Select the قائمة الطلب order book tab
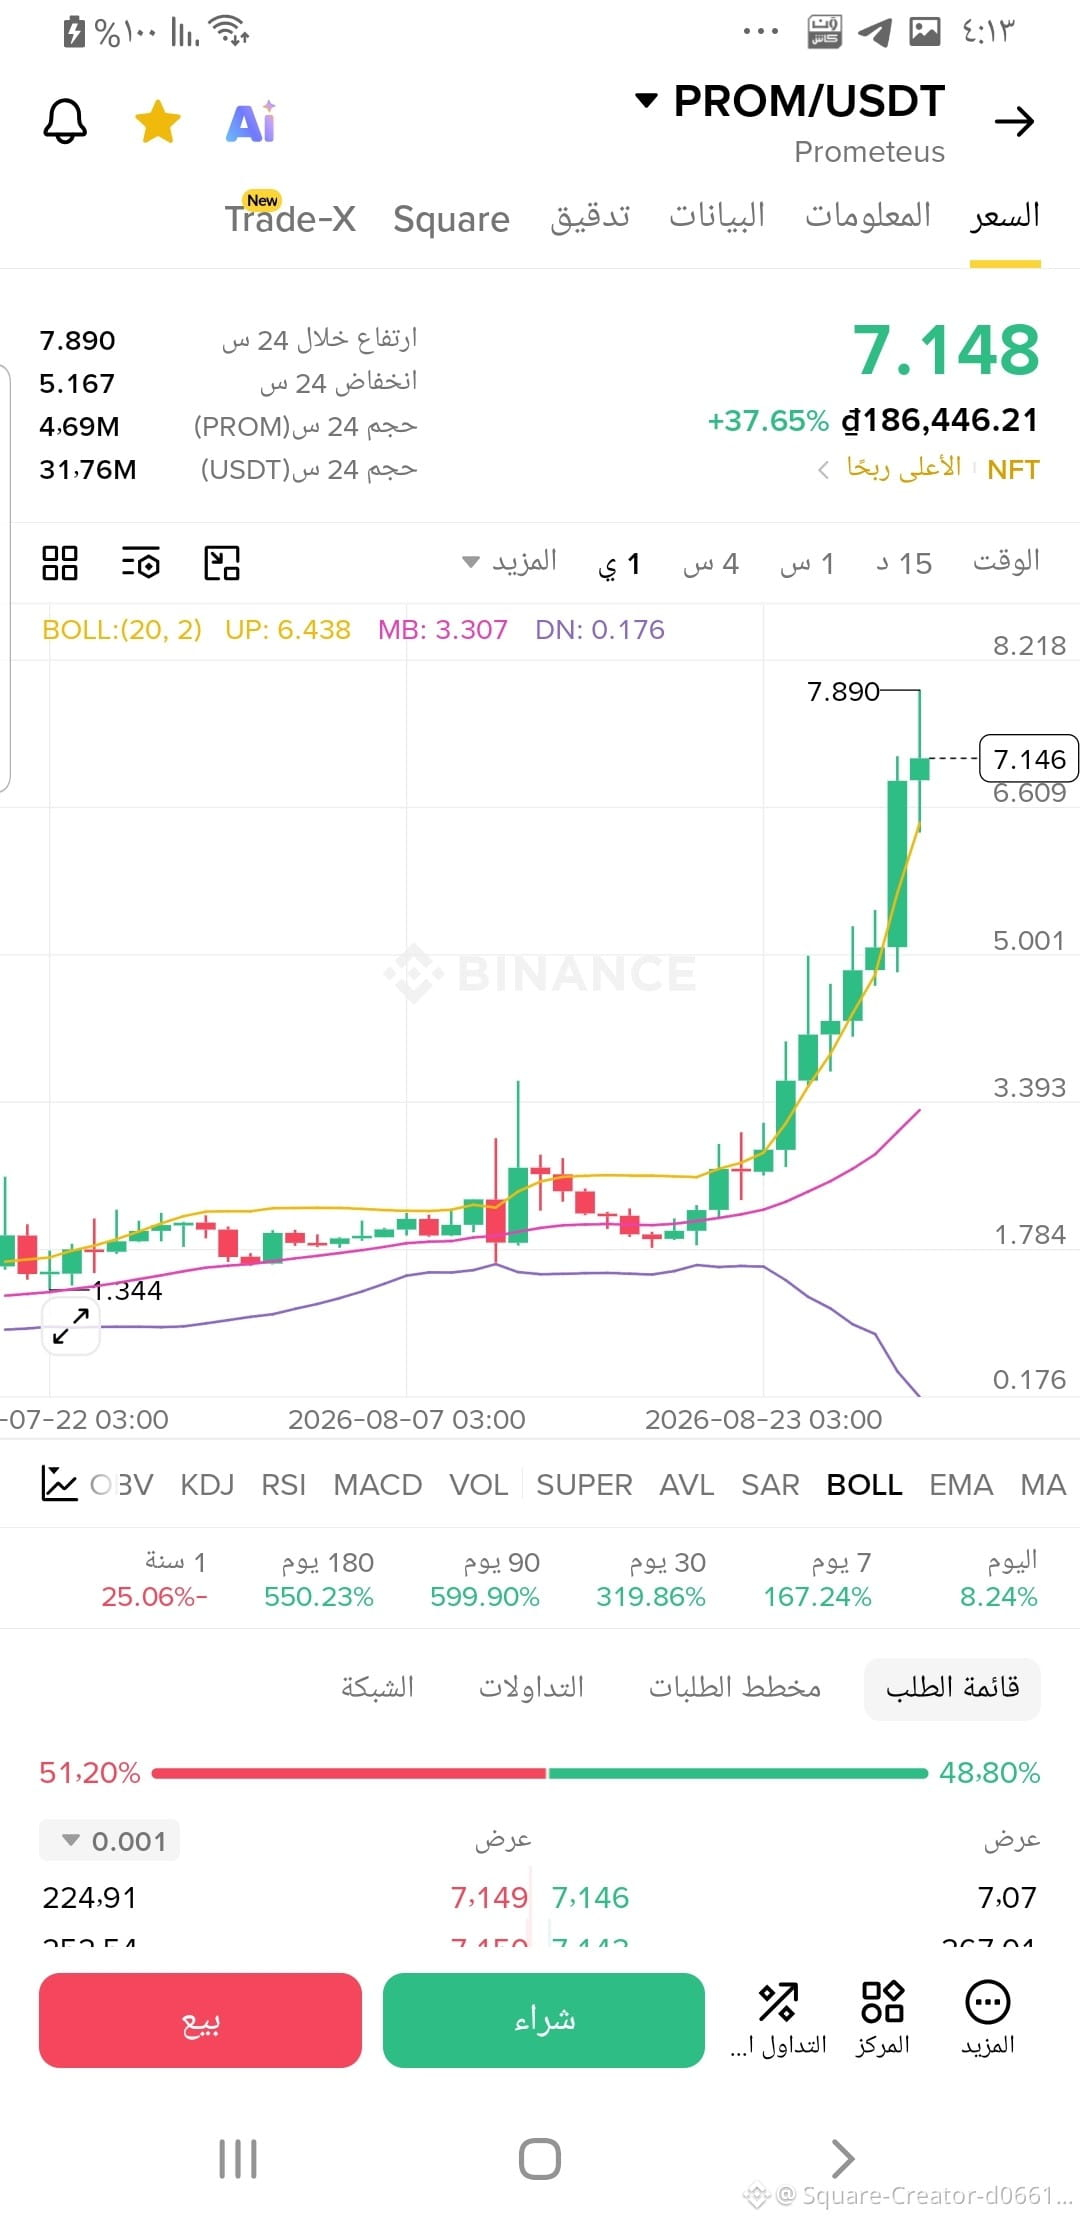 click(952, 1688)
